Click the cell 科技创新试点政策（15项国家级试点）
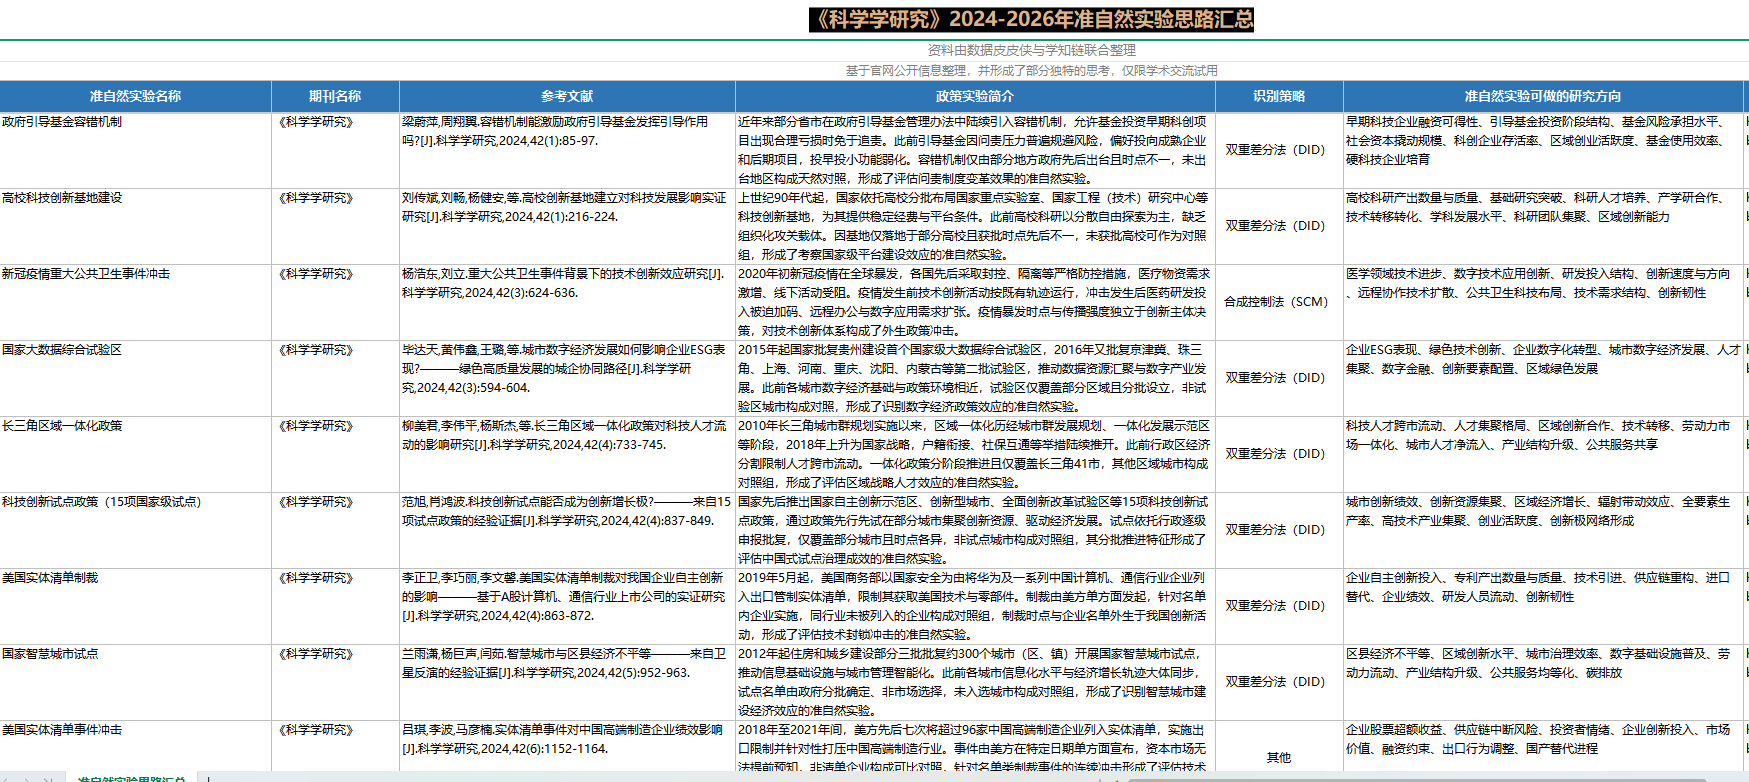Image resolution: width=1749 pixels, height=782 pixels. coord(135,530)
